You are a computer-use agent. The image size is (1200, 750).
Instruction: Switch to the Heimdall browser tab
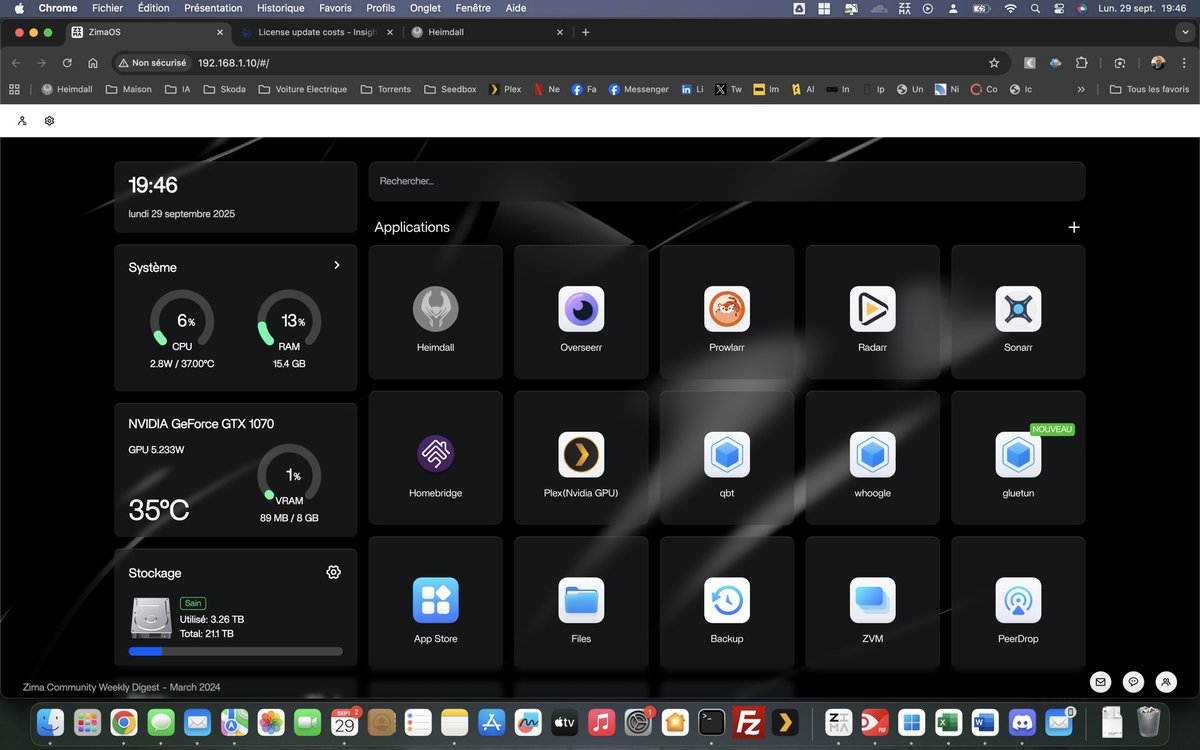(485, 32)
